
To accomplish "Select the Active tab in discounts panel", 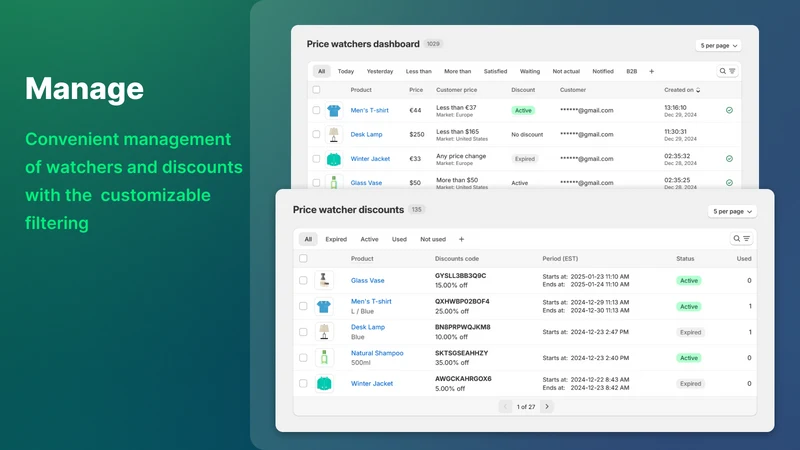I will click(369, 239).
